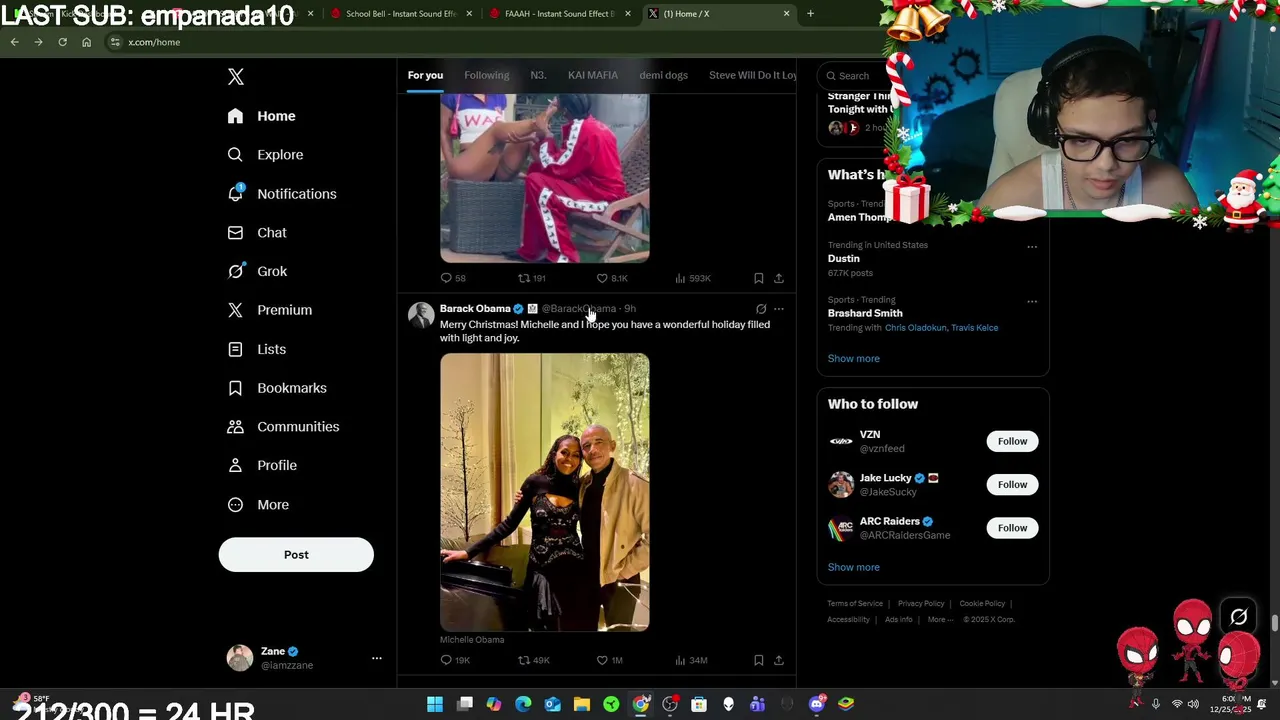1280x720 pixels.
Task: Follow Jake Lucky account
Action: point(1012,484)
